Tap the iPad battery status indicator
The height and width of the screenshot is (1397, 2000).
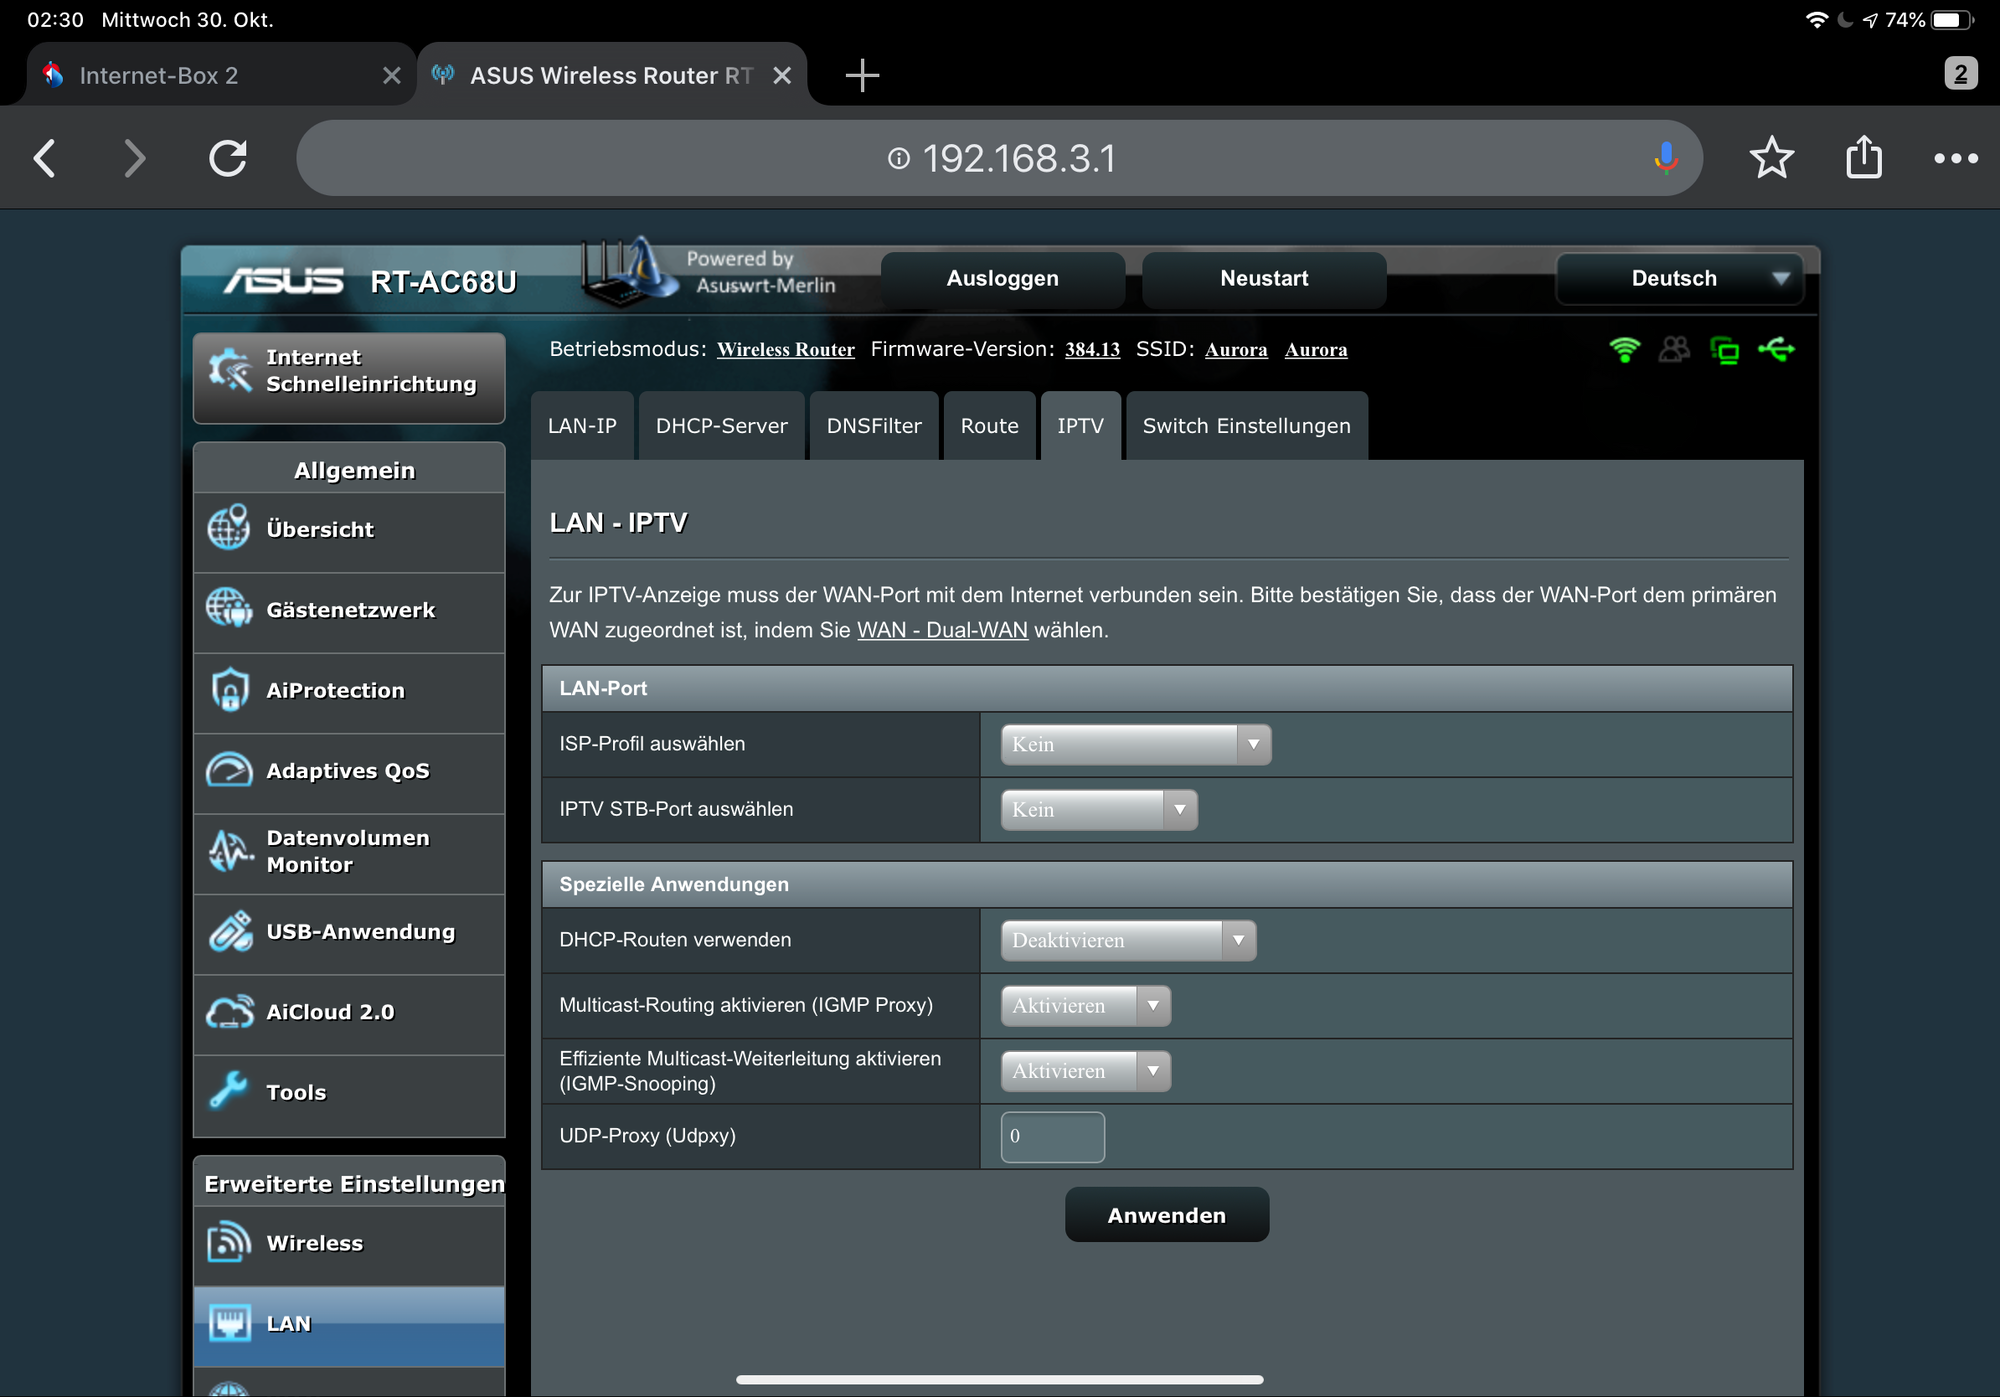[x=1952, y=20]
